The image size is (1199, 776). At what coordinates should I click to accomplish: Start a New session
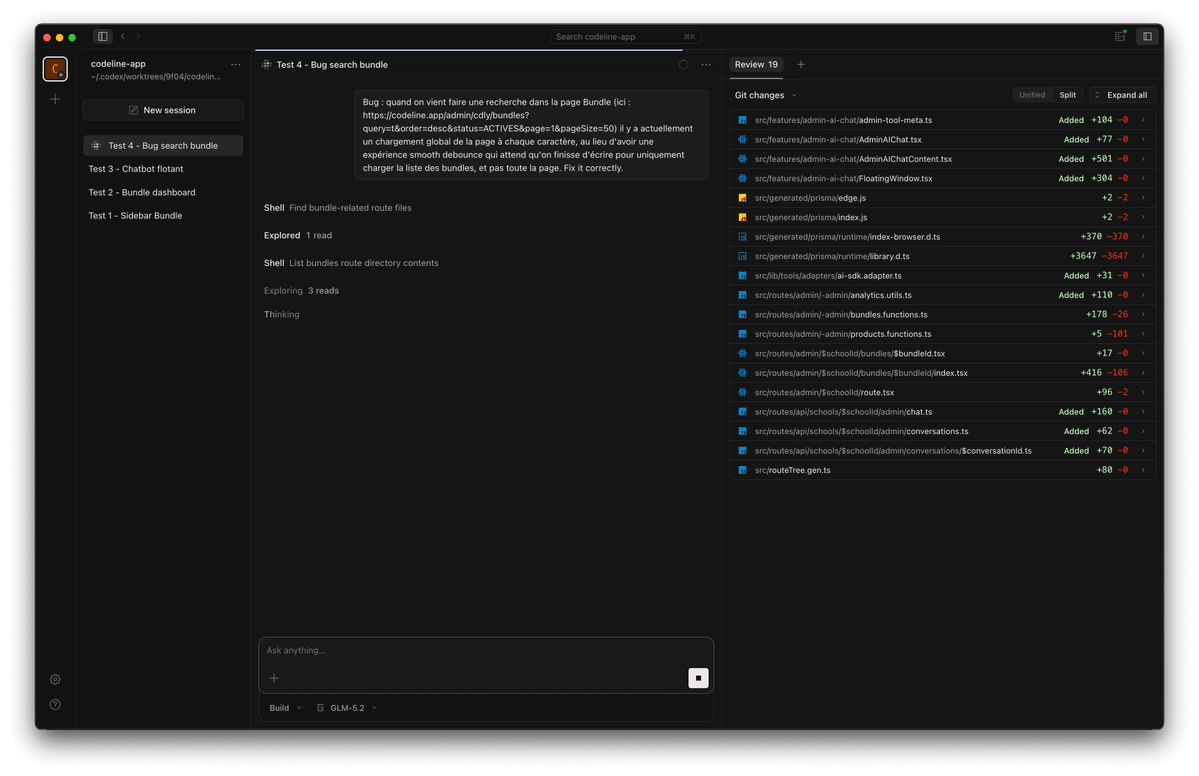[x=163, y=110]
